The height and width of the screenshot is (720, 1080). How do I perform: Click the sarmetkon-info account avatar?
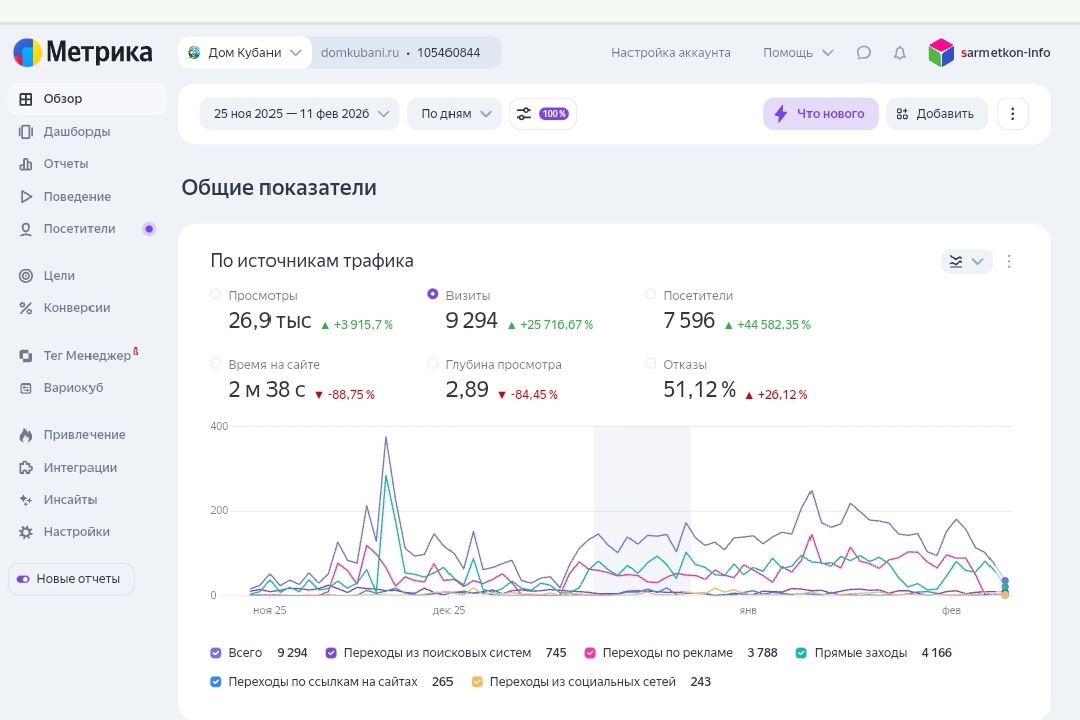point(941,53)
